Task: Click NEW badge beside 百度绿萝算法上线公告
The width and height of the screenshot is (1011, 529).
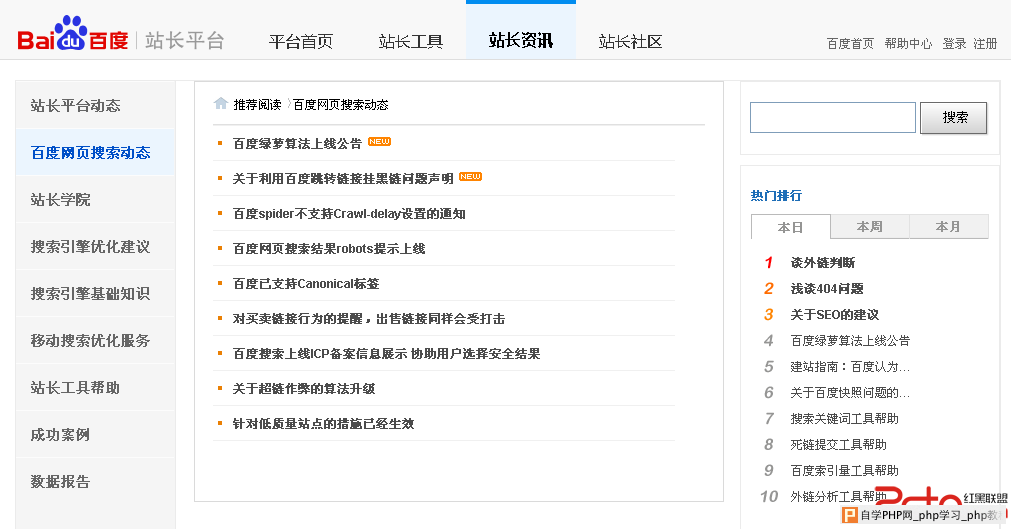Action: click(x=379, y=141)
